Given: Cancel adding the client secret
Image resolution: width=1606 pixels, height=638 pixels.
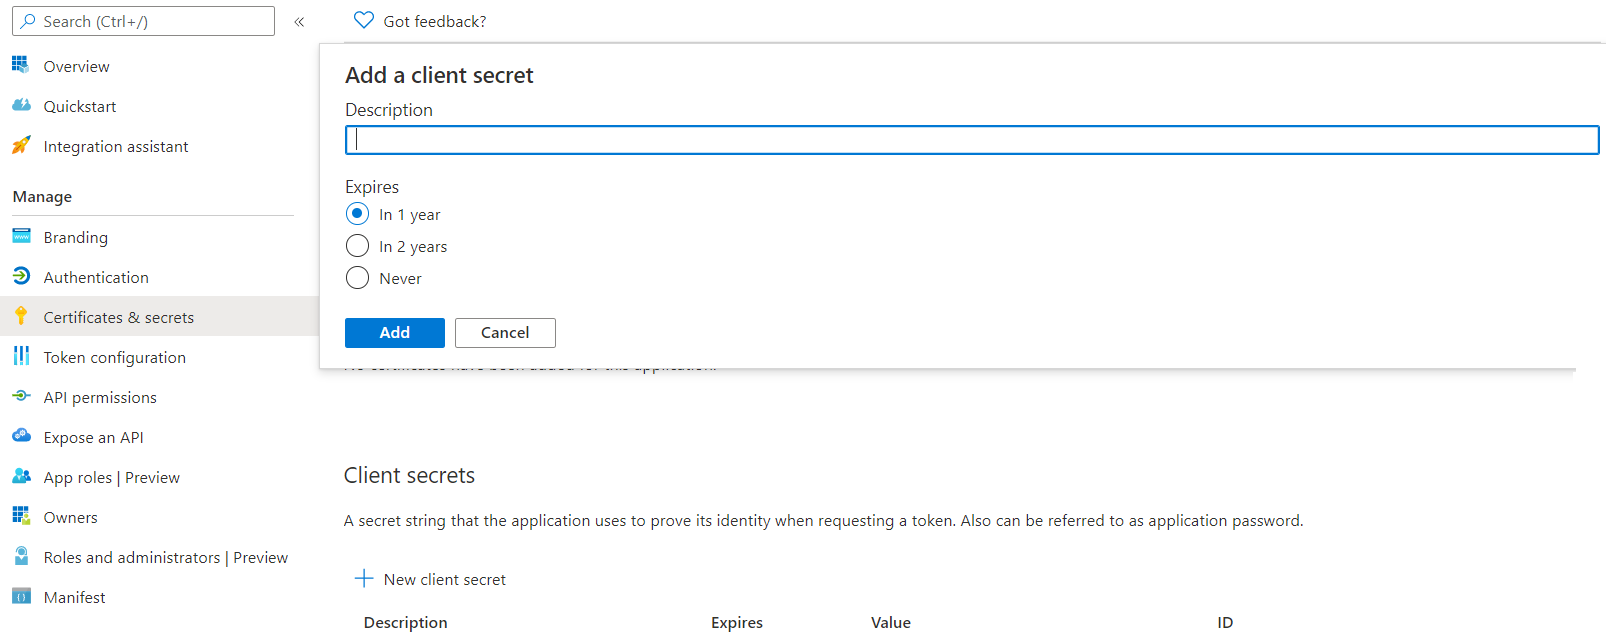Looking at the screenshot, I should 505,333.
